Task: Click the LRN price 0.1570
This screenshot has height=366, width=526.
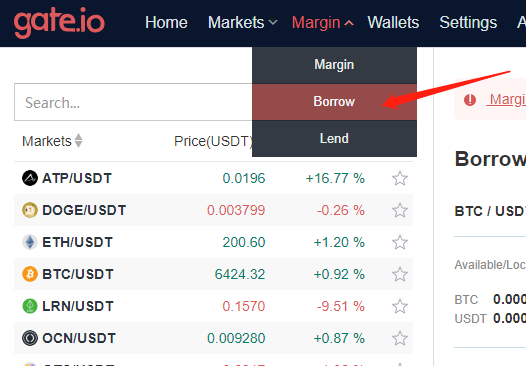Action: click(244, 306)
